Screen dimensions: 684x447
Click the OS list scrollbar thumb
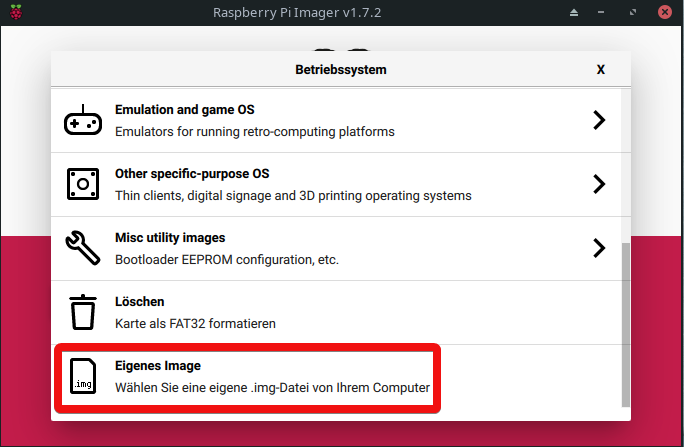626,325
